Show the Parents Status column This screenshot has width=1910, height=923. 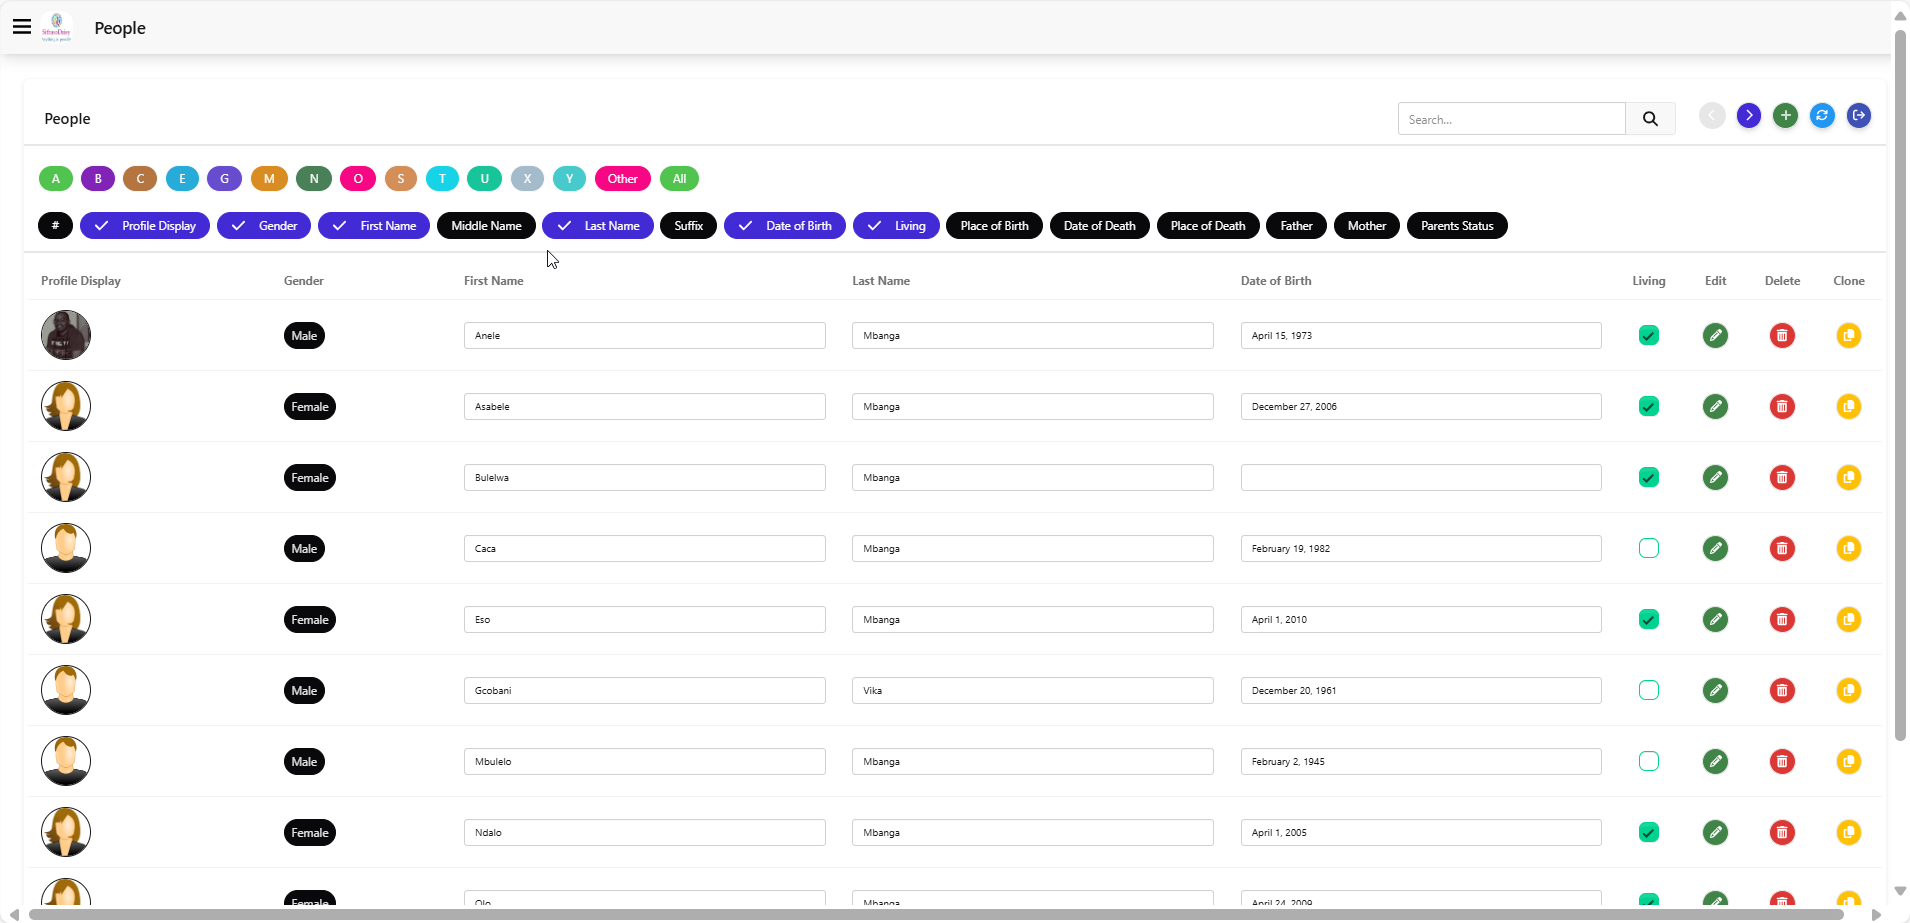coord(1457,226)
